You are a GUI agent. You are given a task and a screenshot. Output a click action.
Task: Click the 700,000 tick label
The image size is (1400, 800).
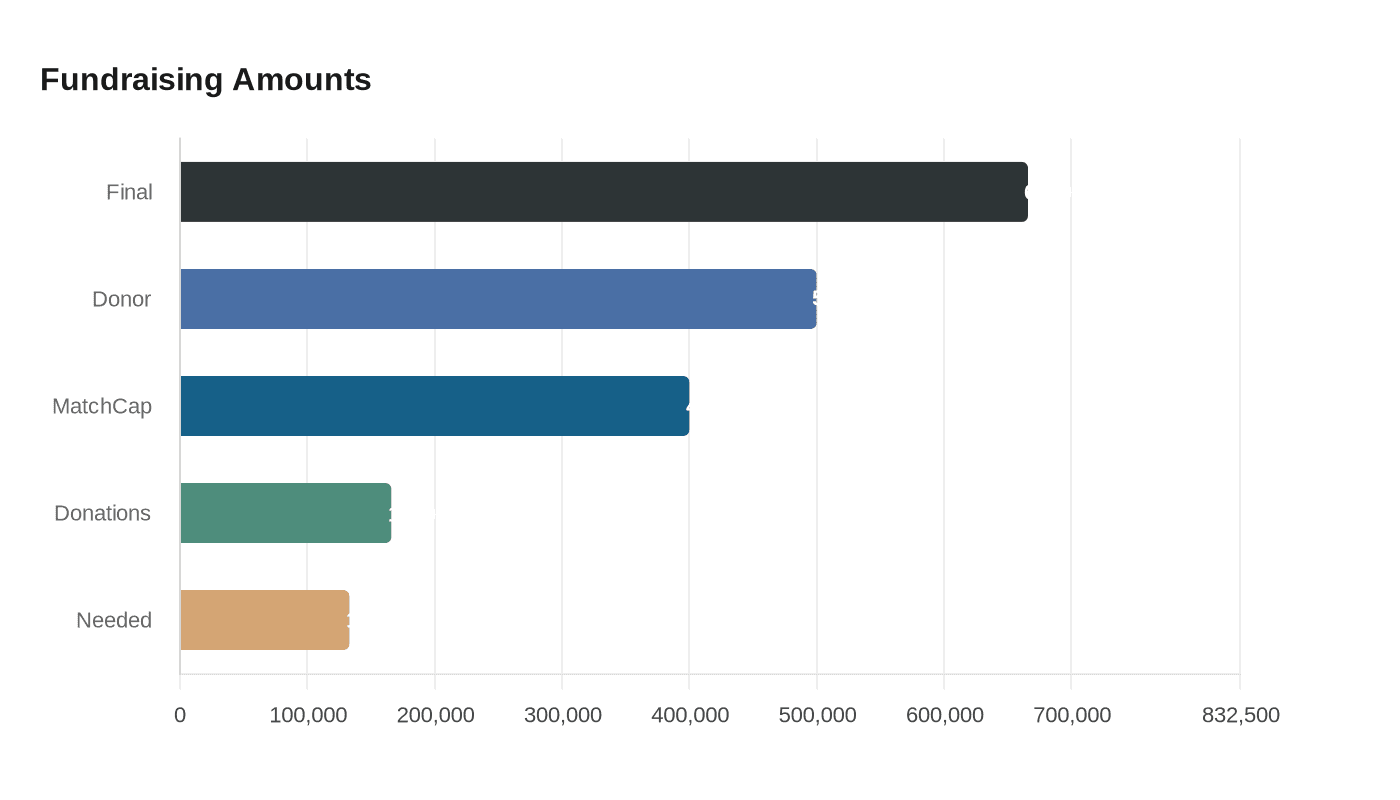(1075, 715)
